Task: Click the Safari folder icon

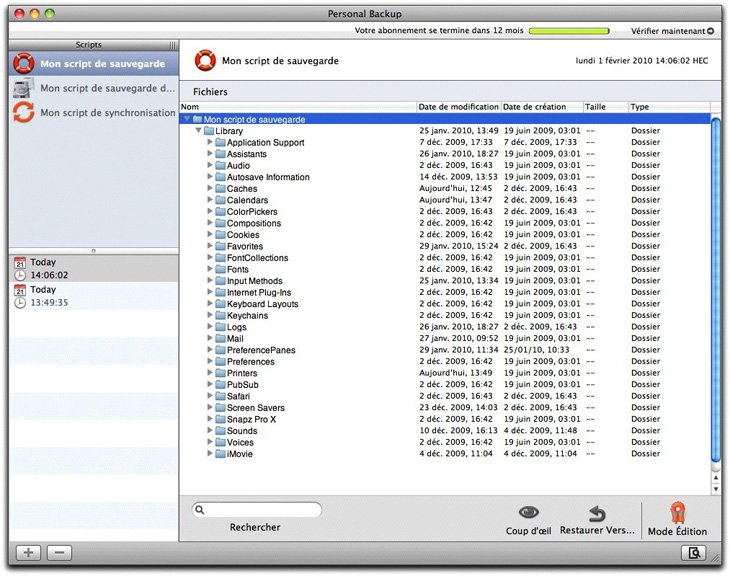Action: tap(221, 396)
